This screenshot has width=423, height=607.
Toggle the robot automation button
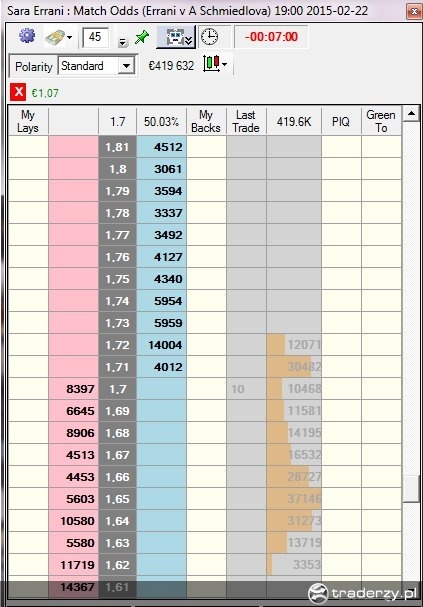(176, 37)
